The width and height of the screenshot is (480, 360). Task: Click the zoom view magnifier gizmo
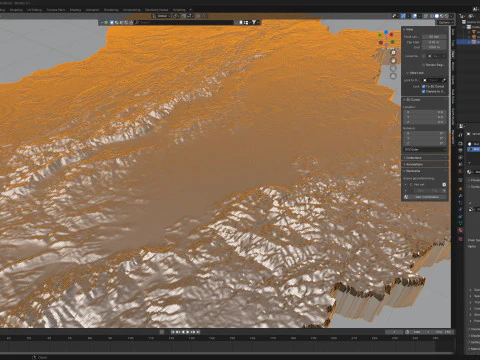coord(393,53)
